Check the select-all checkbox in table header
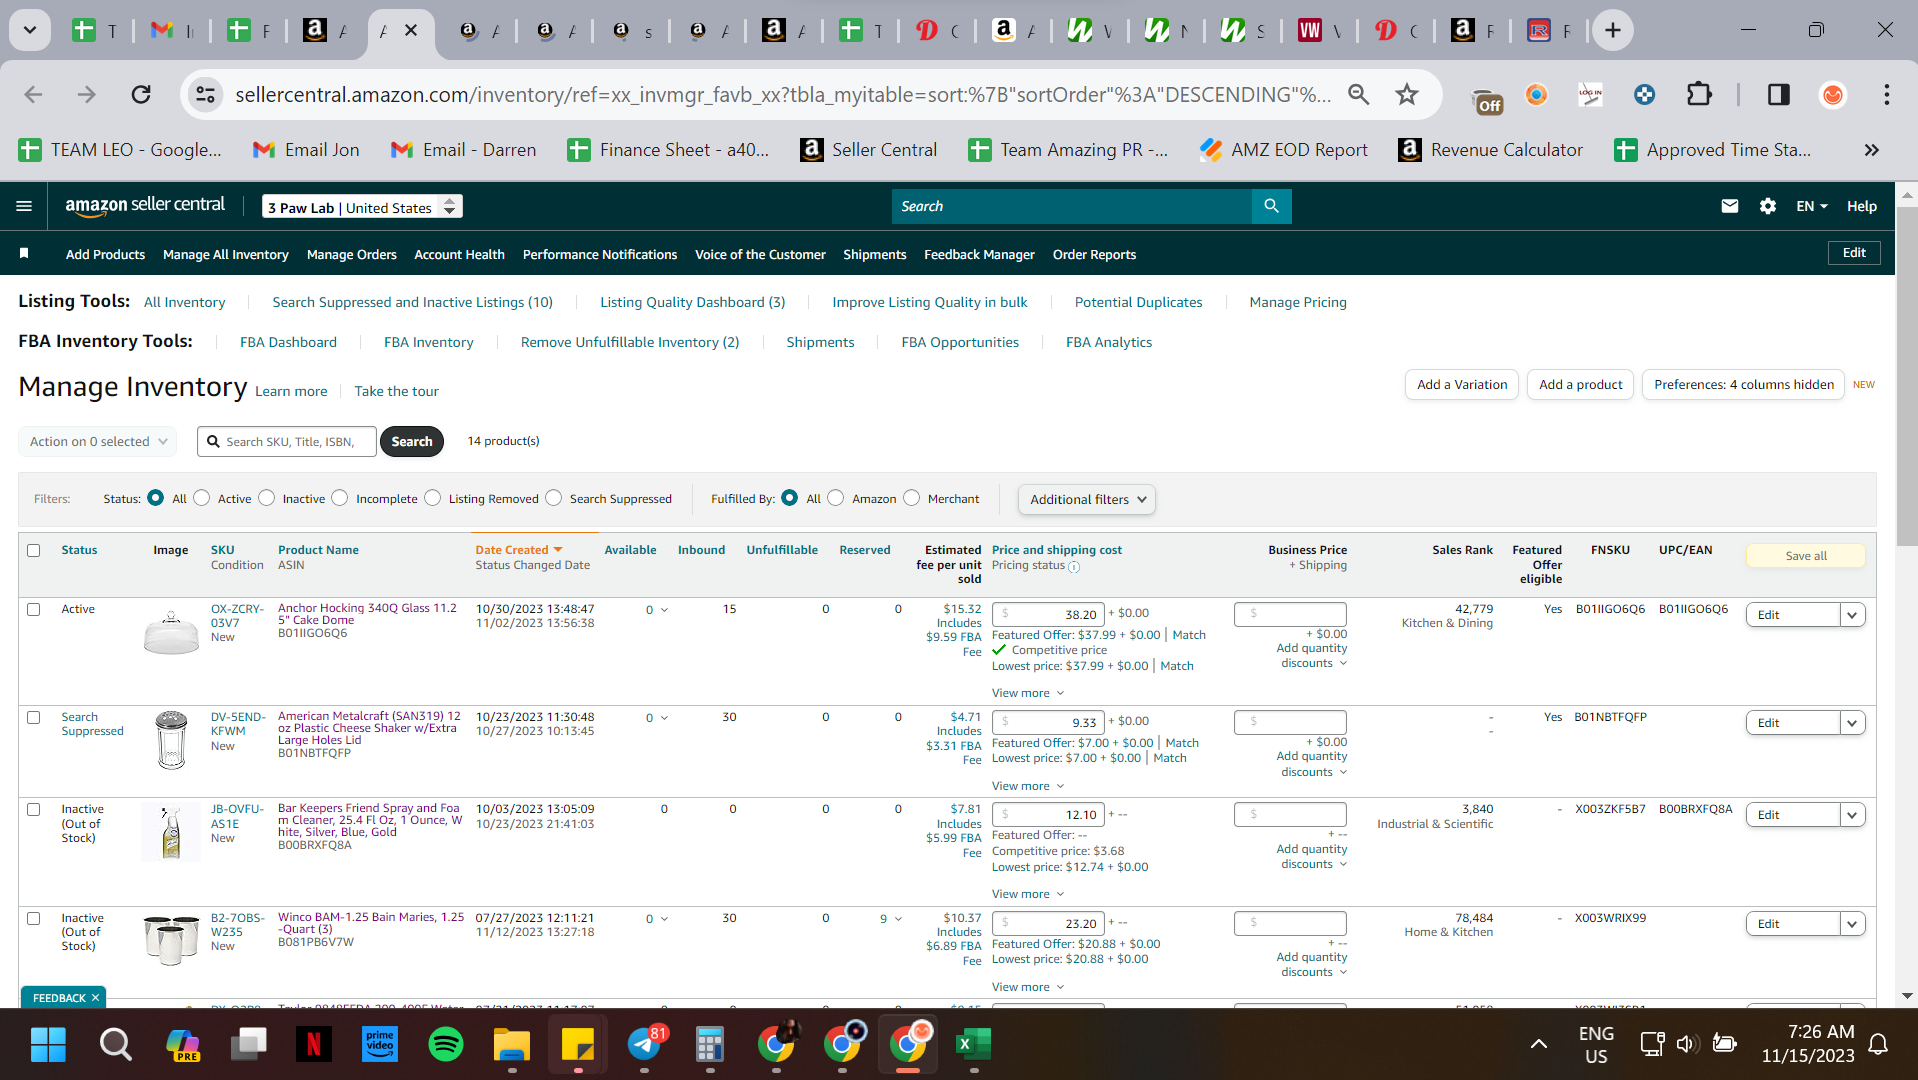The image size is (1918, 1080). 34,550
